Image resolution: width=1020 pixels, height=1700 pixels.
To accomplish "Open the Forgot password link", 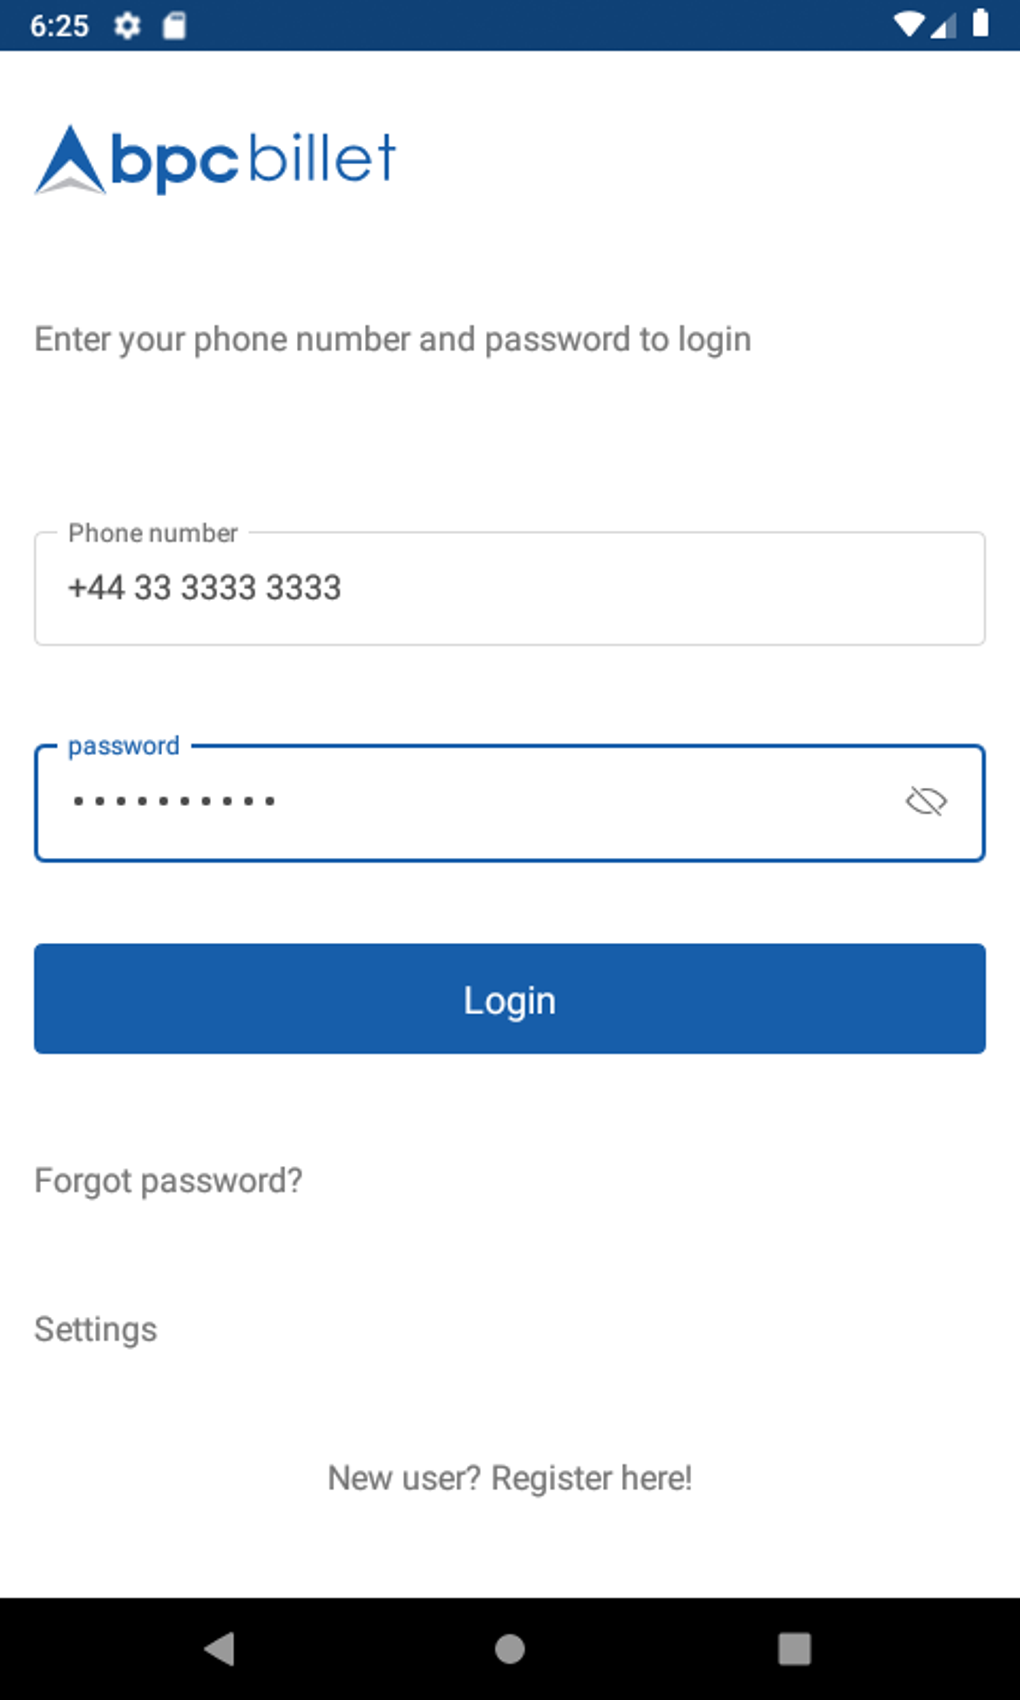I will click(168, 1181).
